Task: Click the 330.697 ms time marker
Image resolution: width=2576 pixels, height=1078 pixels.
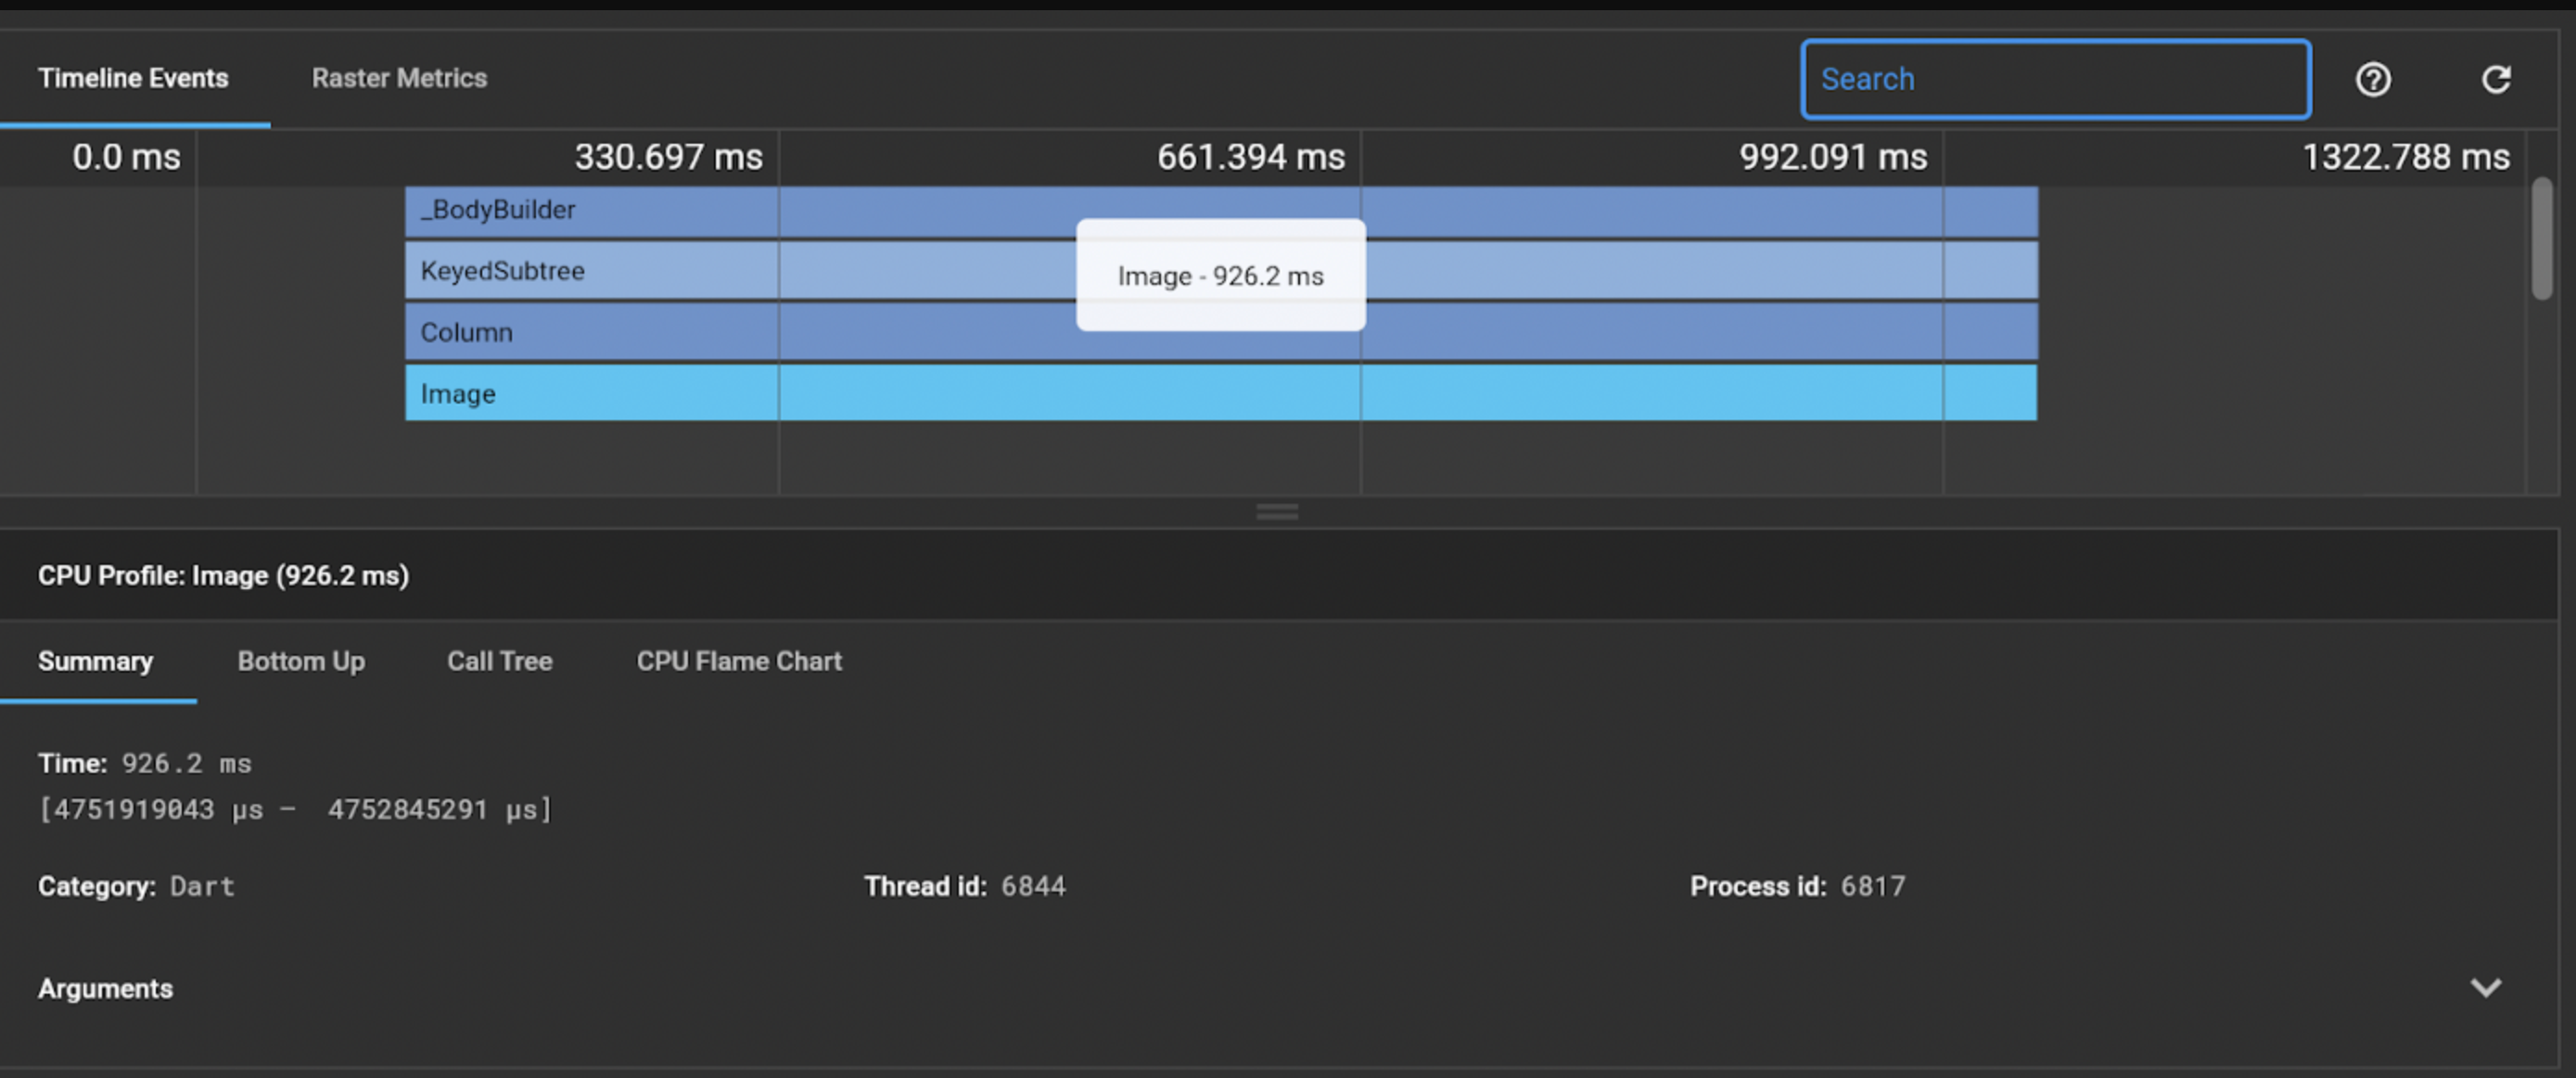Action: (x=668, y=157)
